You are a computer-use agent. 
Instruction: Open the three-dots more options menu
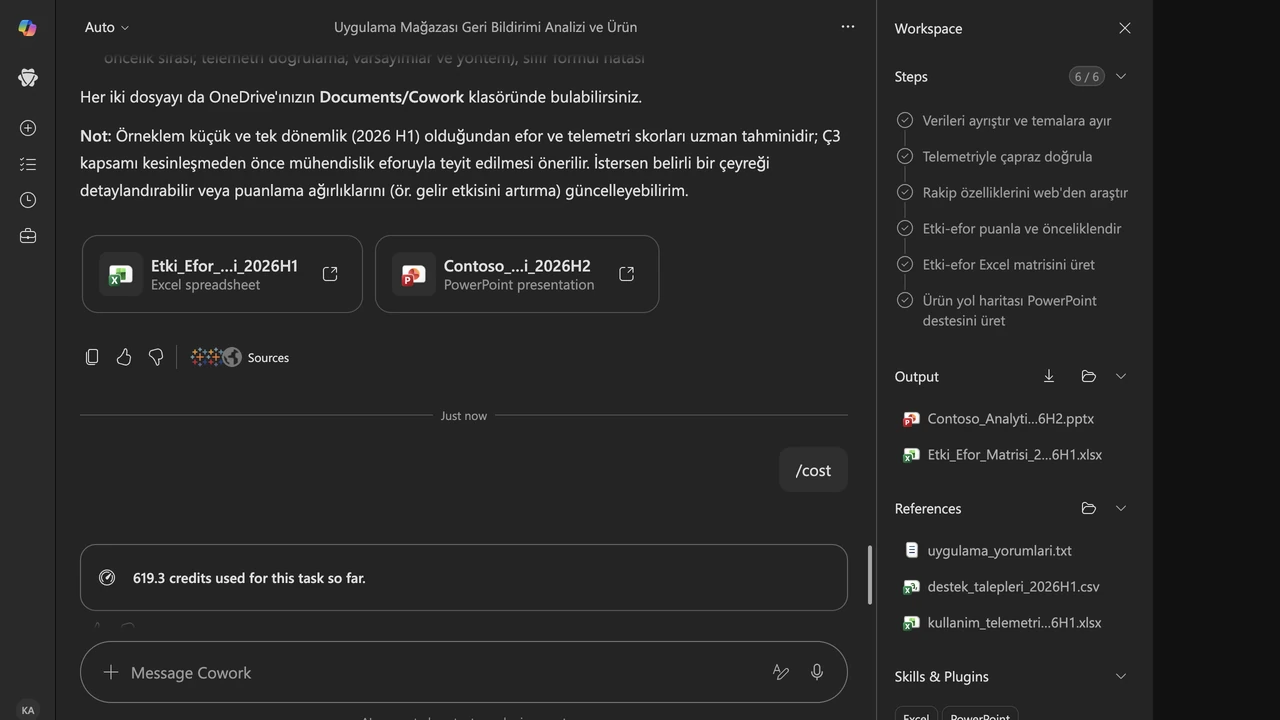(848, 27)
